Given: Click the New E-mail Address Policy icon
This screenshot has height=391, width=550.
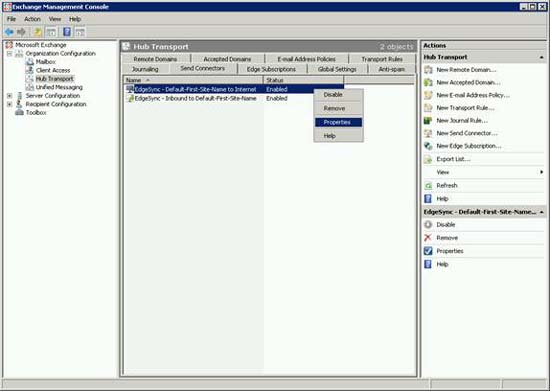Looking at the screenshot, I should click(428, 95).
